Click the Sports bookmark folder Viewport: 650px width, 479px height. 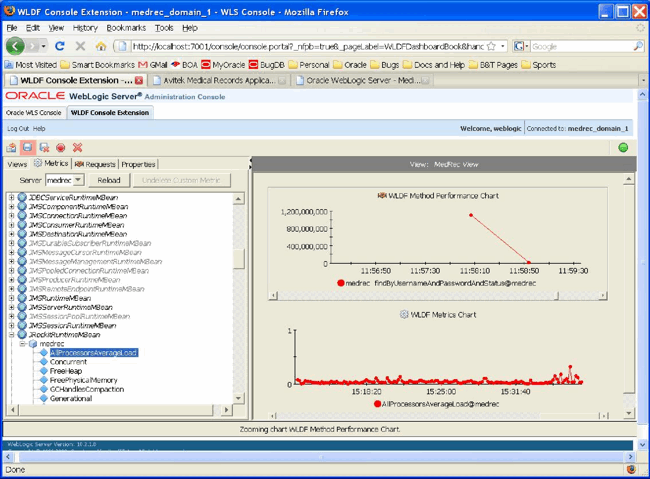(x=539, y=65)
